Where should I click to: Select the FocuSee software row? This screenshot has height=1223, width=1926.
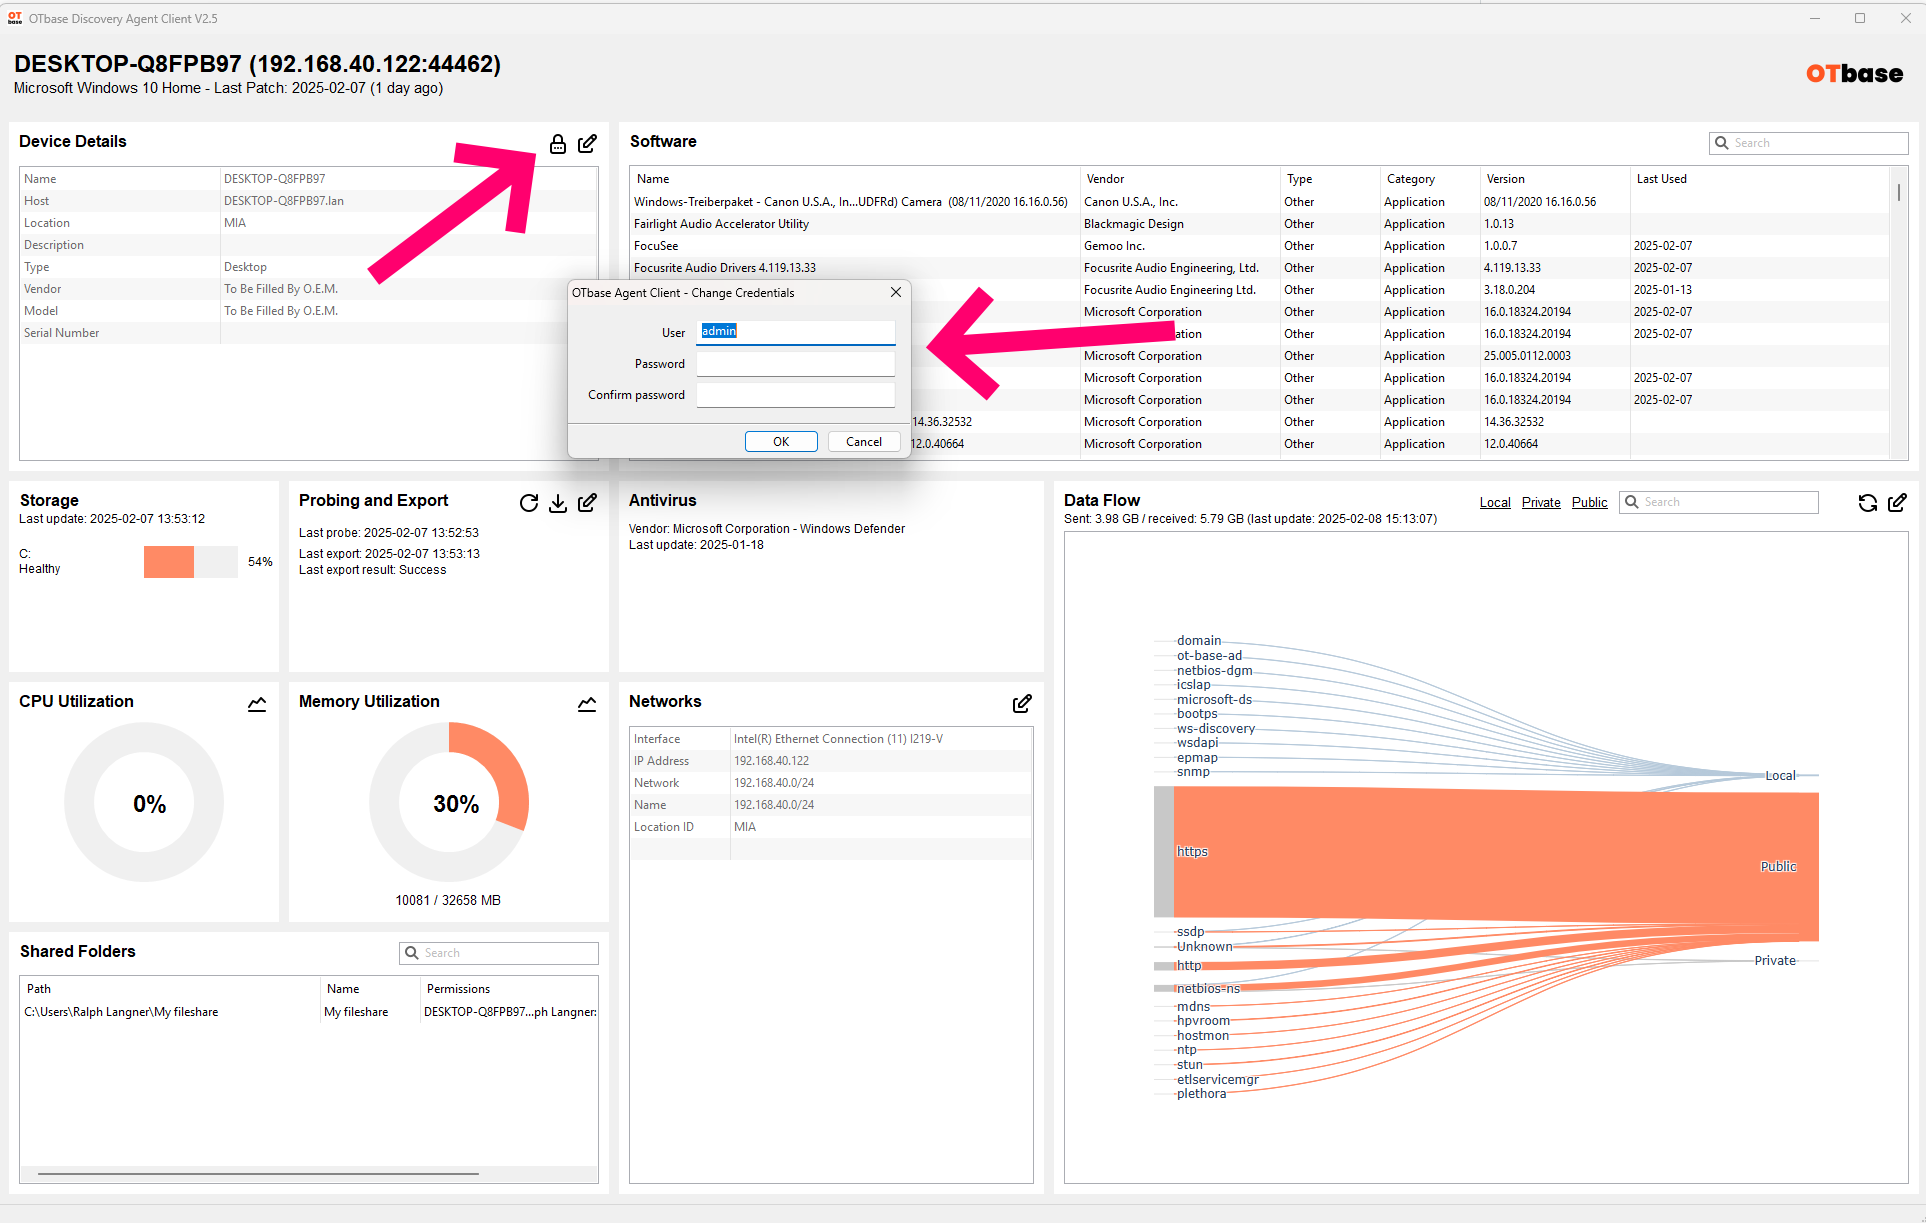tap(1260, 246)
